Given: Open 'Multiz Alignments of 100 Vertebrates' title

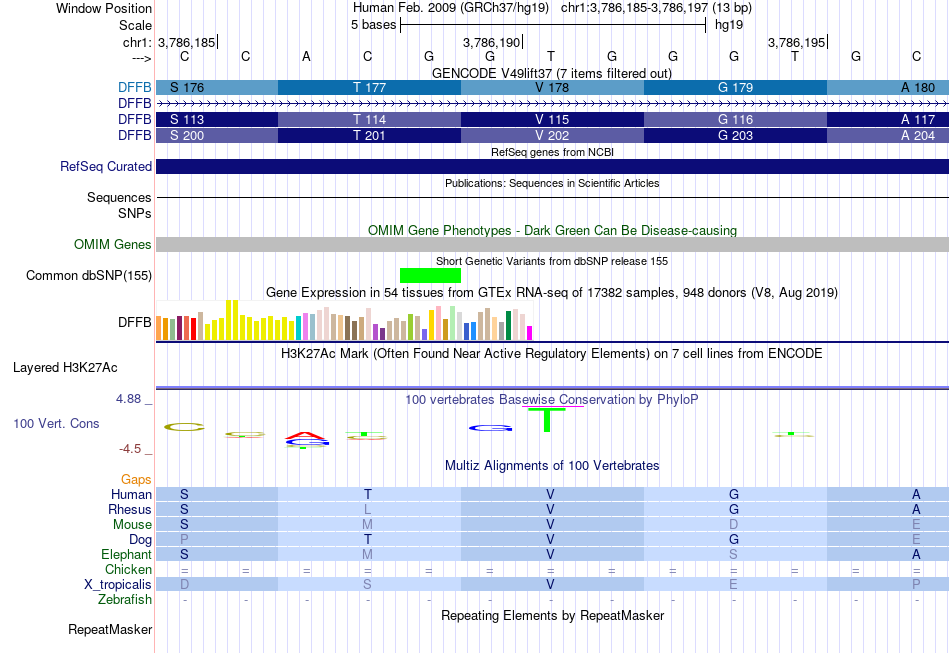Looking at the screenshot, I should click(552, 465).
